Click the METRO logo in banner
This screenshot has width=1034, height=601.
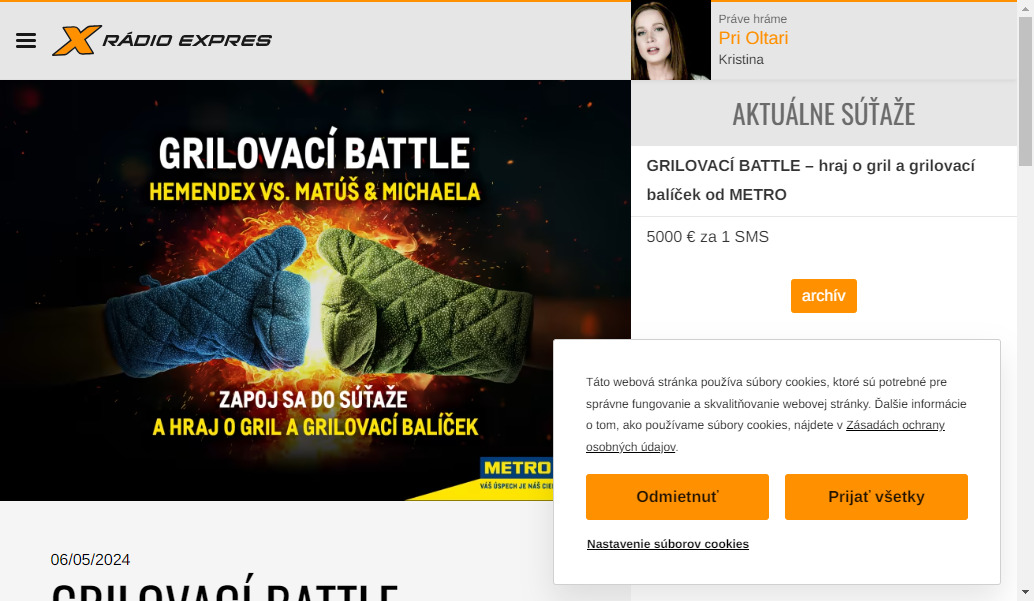pyautogui.click(x=516, y=474)
